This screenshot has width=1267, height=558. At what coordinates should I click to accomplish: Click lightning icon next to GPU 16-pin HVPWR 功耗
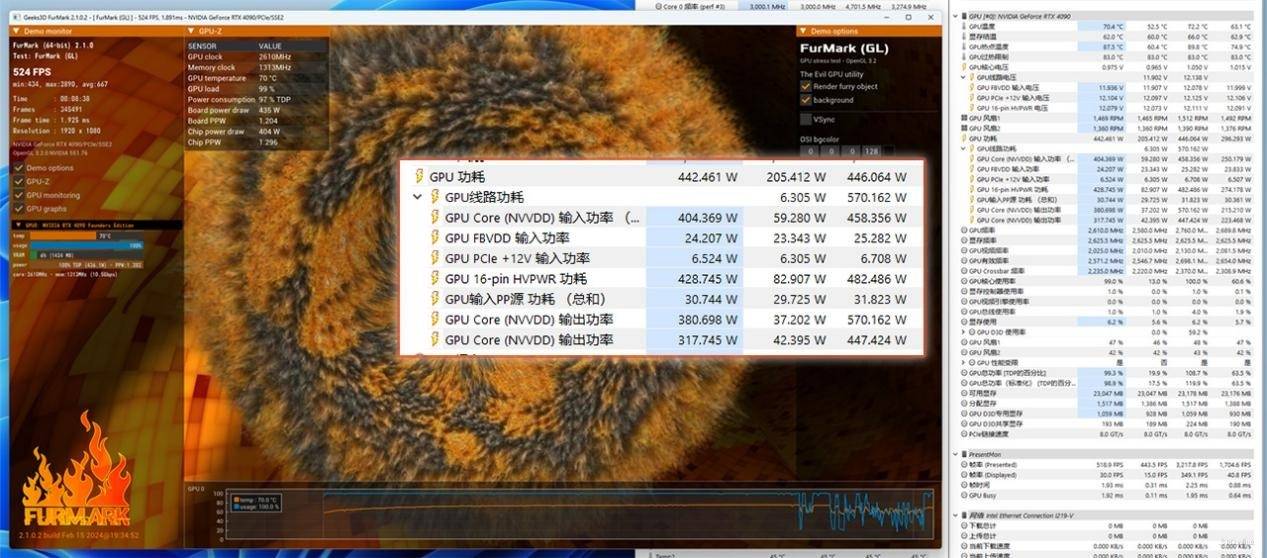point(435,279)
